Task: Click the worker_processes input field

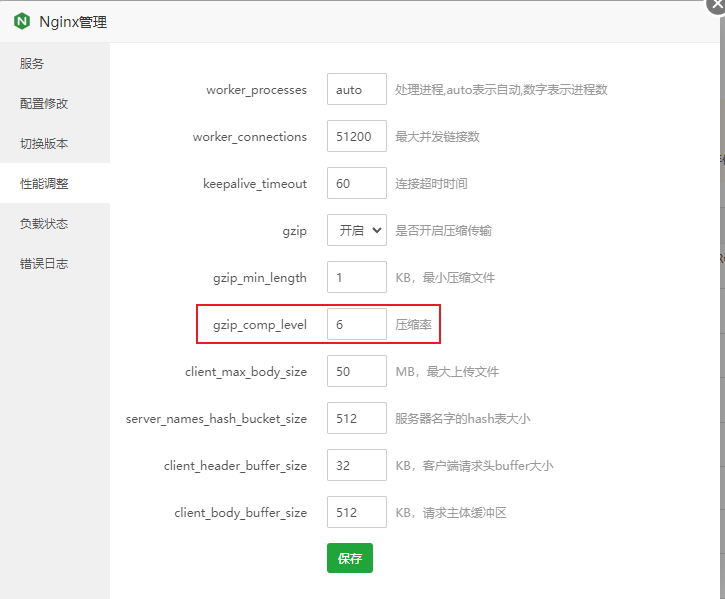Action: (x=357, y=90)
